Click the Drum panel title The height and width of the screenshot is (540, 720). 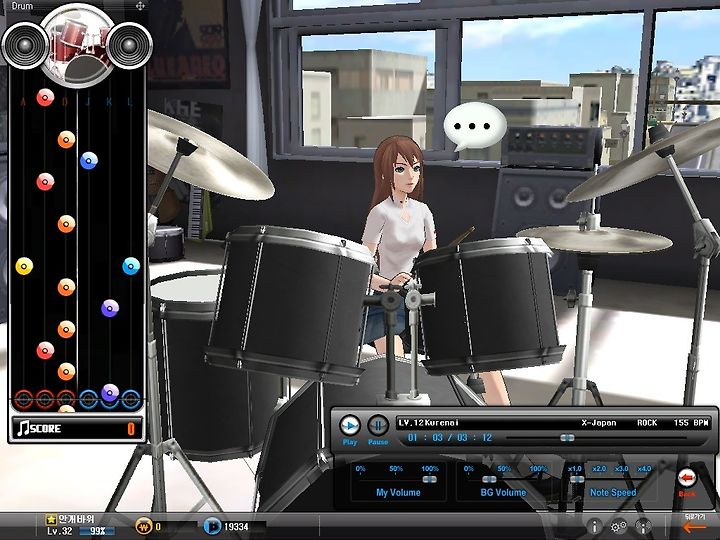[x=22, y=6]
